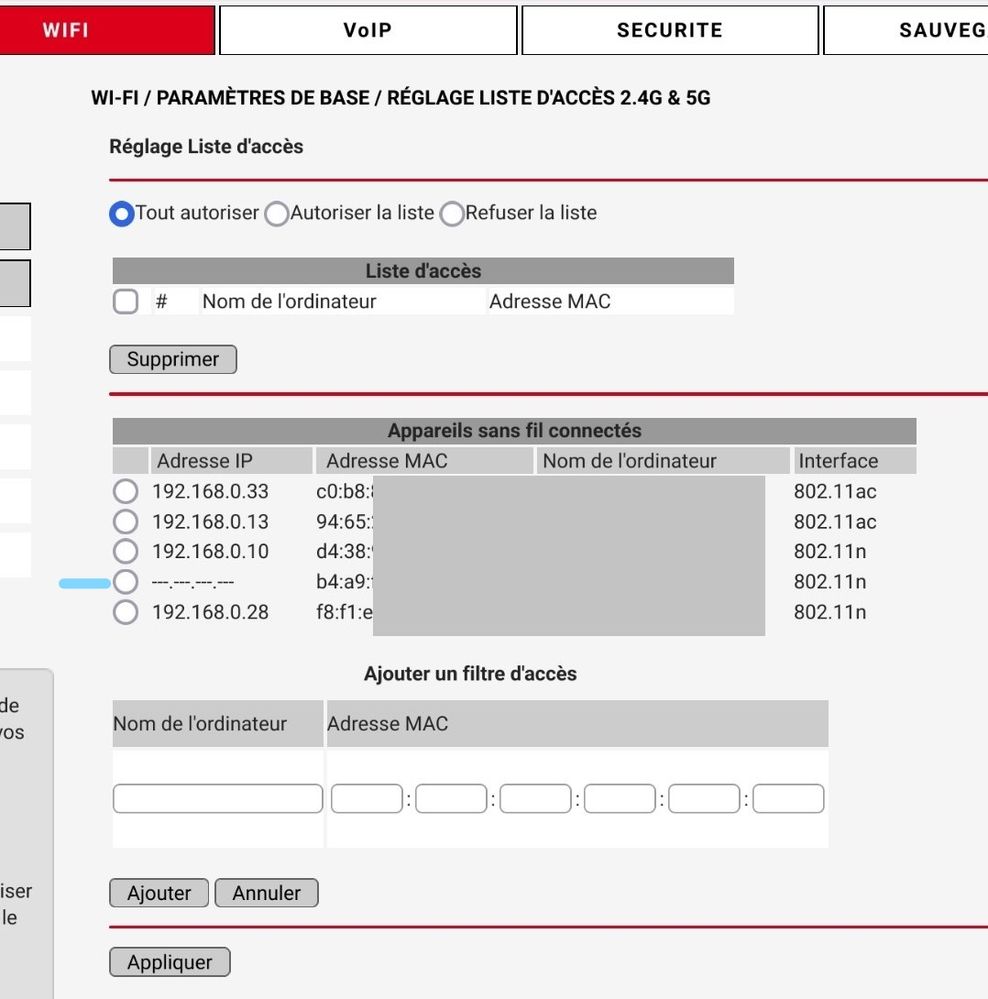Tick the access list header checkbox
Image resolution: width=988 pixels, height=999 pixels.
[x=126, y=301]
